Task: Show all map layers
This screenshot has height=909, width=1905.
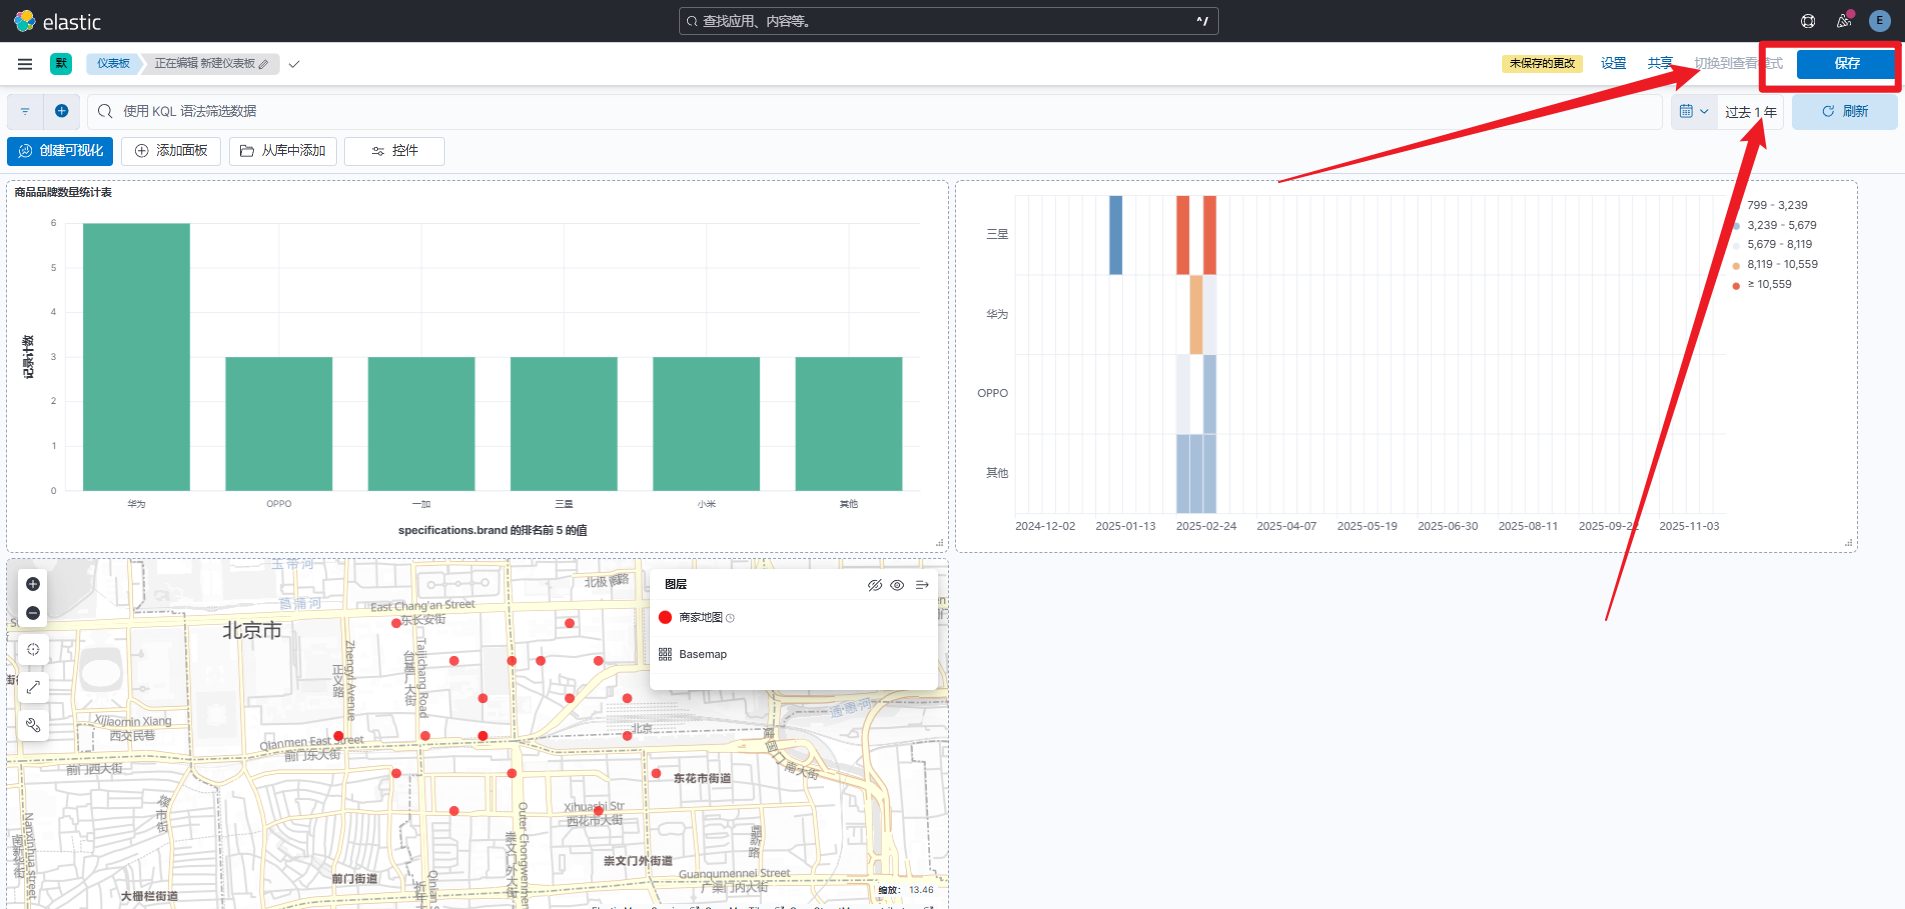Action: (897, 585)
